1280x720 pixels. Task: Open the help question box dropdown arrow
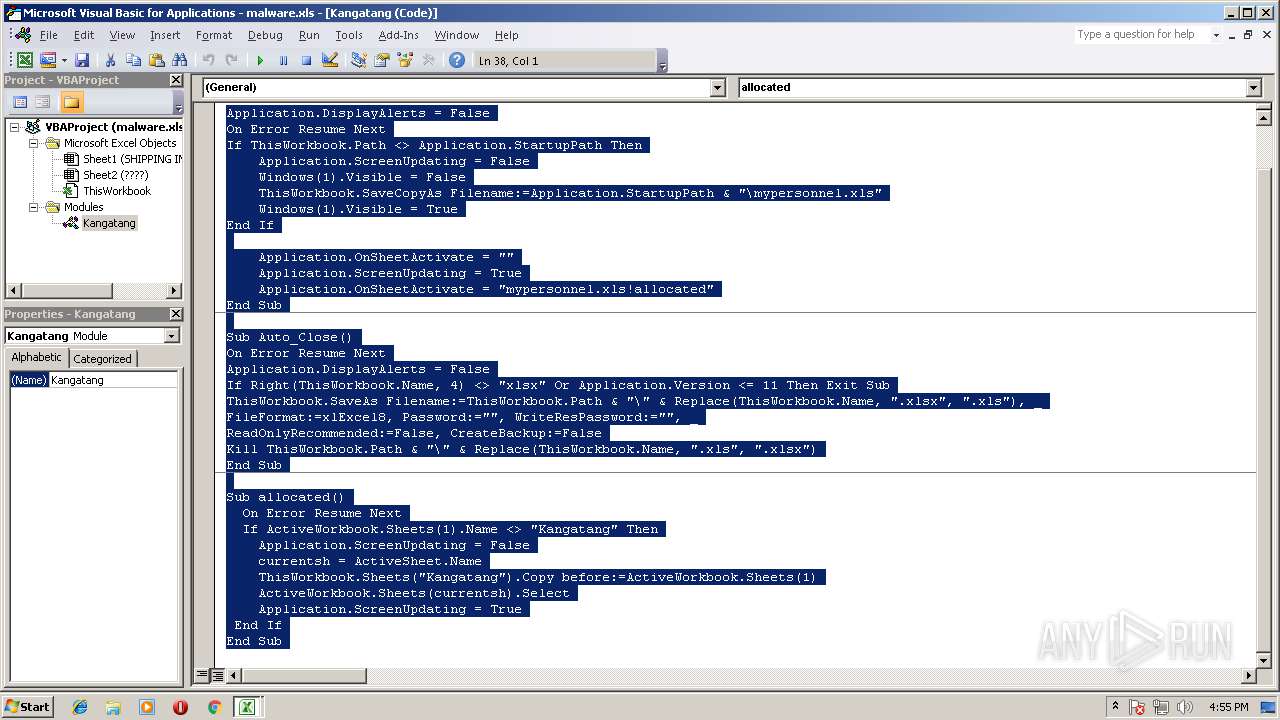pyautogui.click(x=1216, y=35)
